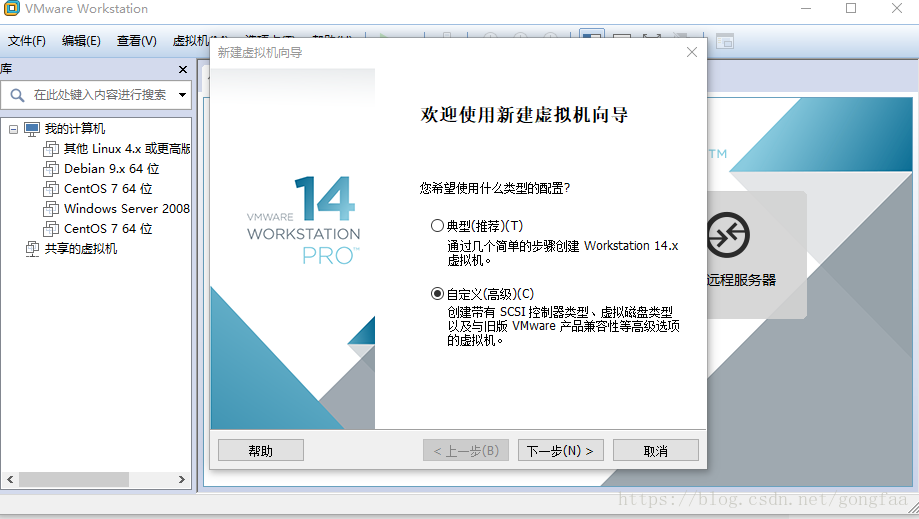Minimize the VMware Workstation window
The width and height of the screenshot is (919, 519).
(806, 8)
